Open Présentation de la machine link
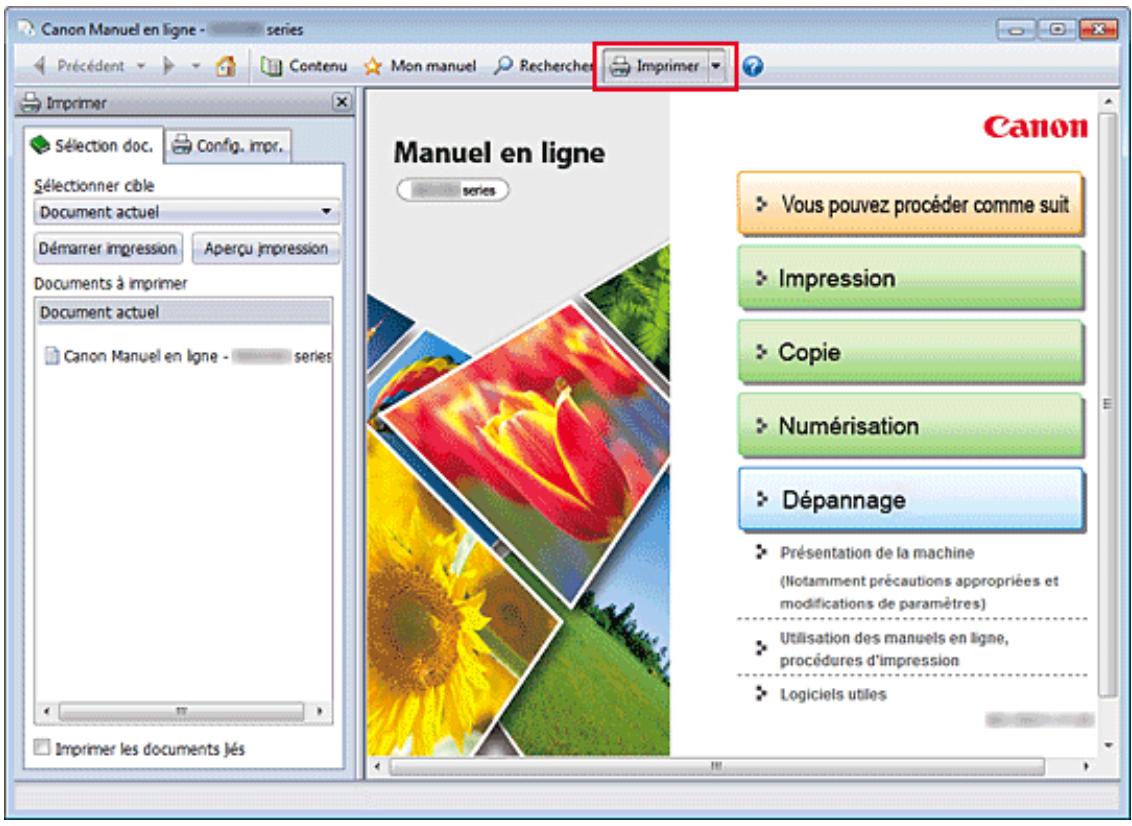1132x826 pixels. pos(876,553)
